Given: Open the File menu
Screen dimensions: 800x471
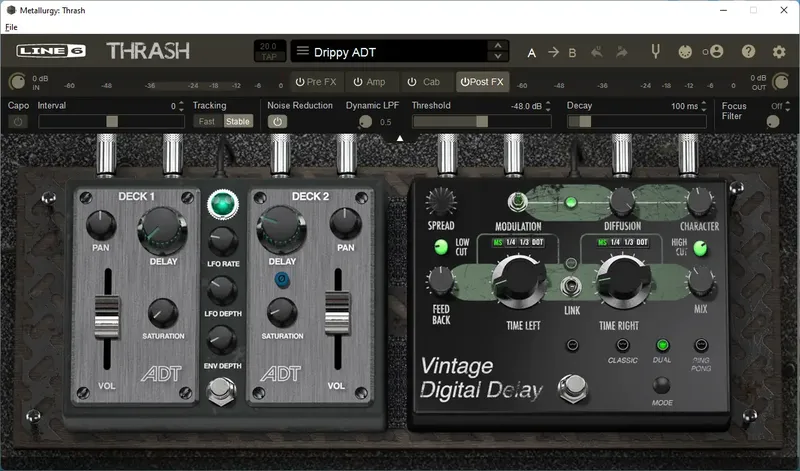Looking at the screenshot, I should pyautogui.click(x=11, y=27).
